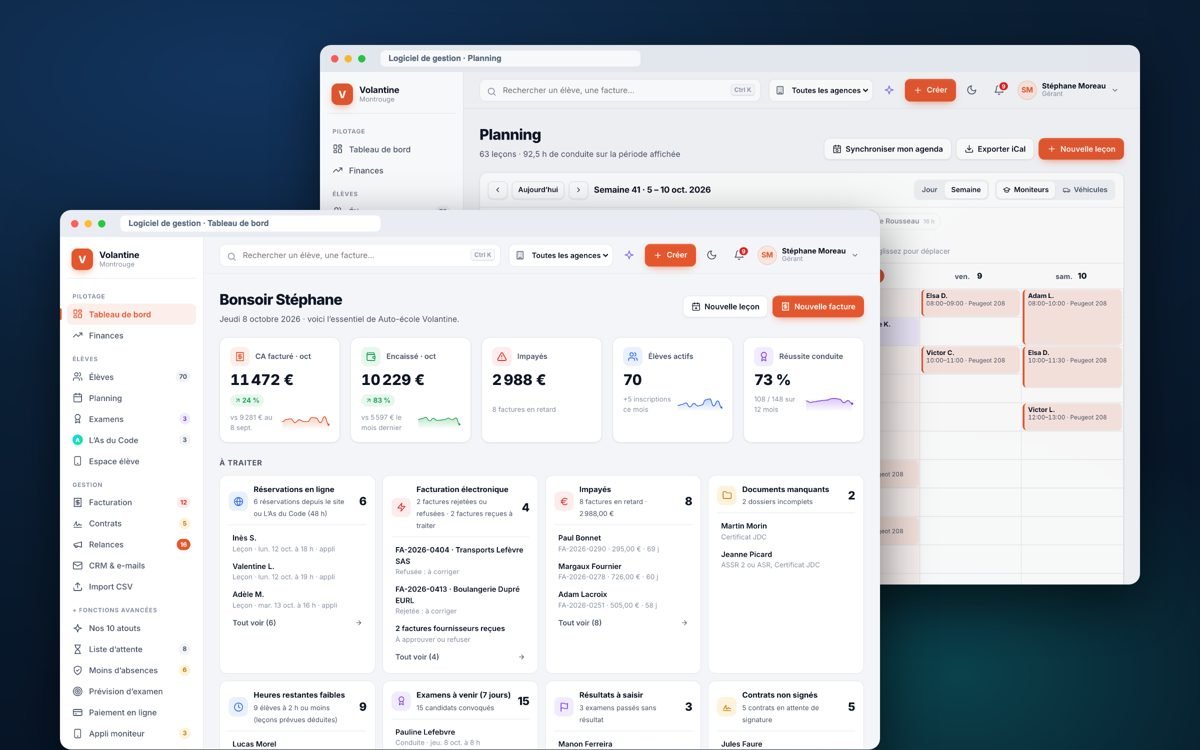Select the Inès S. reservation row

pos(297,543)
